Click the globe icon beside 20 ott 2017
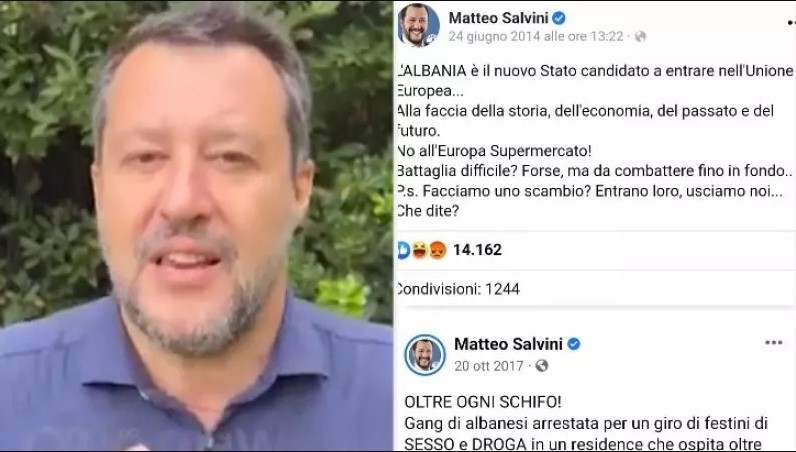Viewport: 796px width, 452px height. 542,366
